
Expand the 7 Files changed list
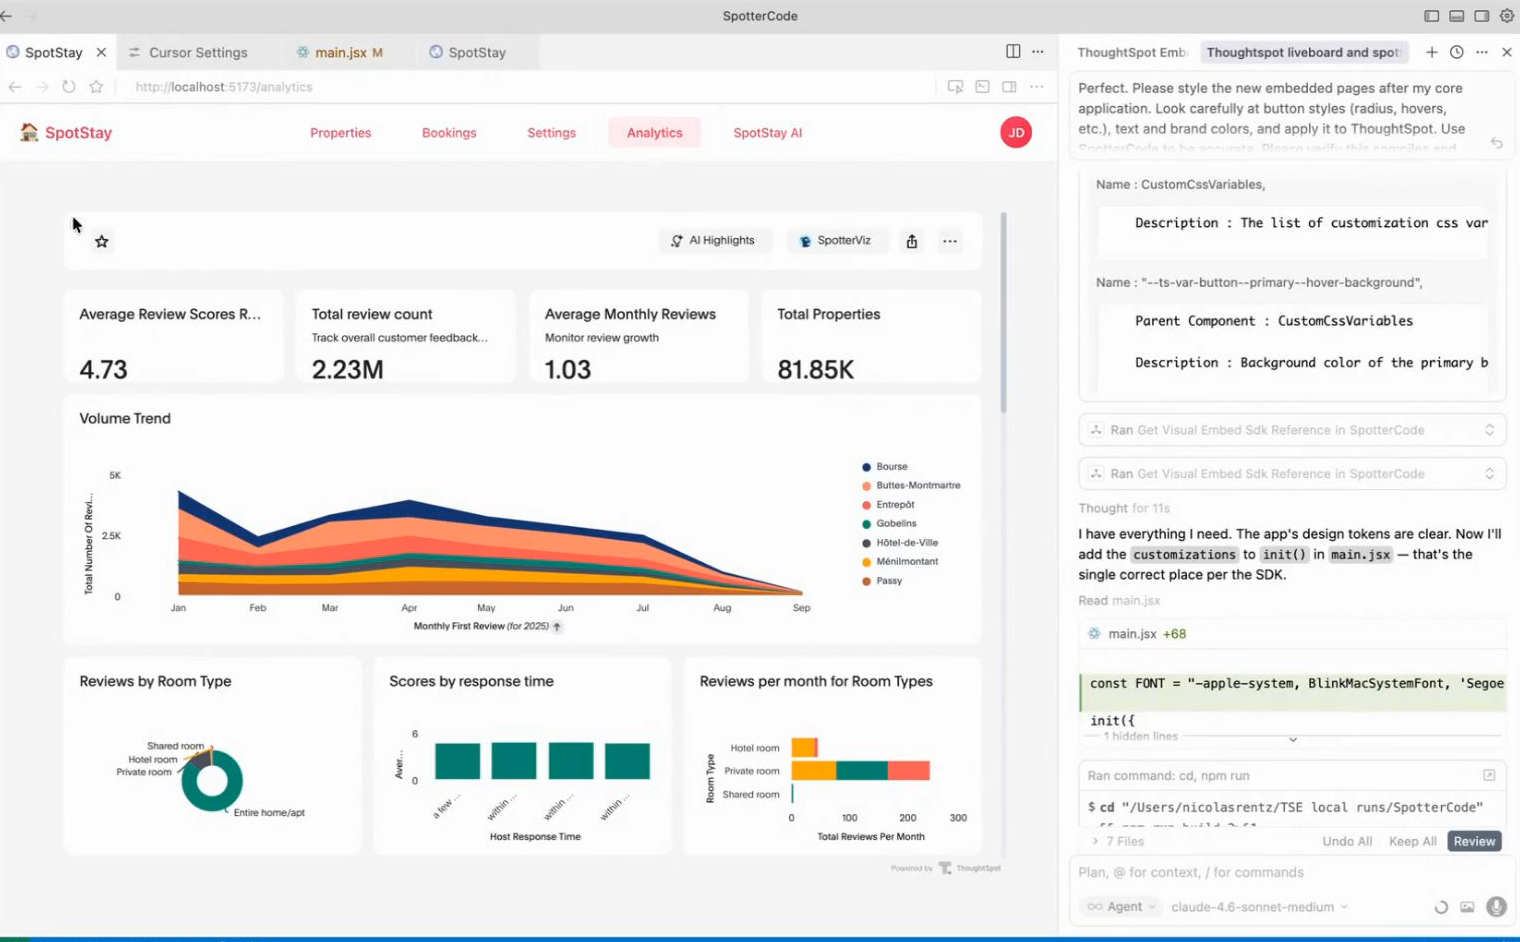coord(1118,841)
